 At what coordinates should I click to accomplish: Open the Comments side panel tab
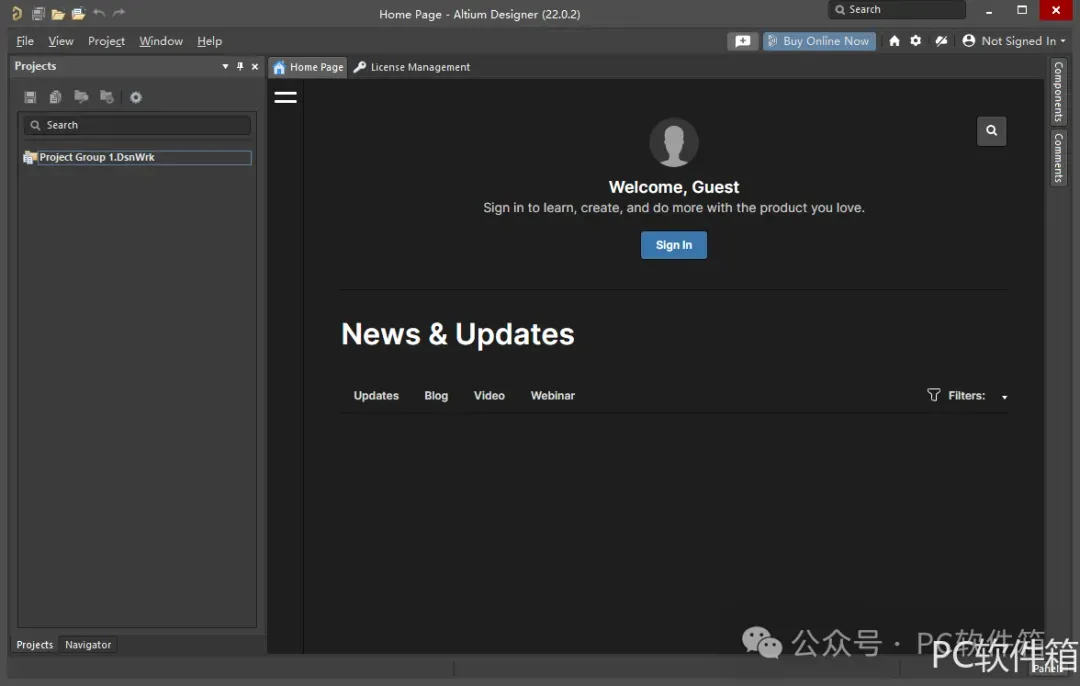pyautogui.click(x=1058, y=158)
